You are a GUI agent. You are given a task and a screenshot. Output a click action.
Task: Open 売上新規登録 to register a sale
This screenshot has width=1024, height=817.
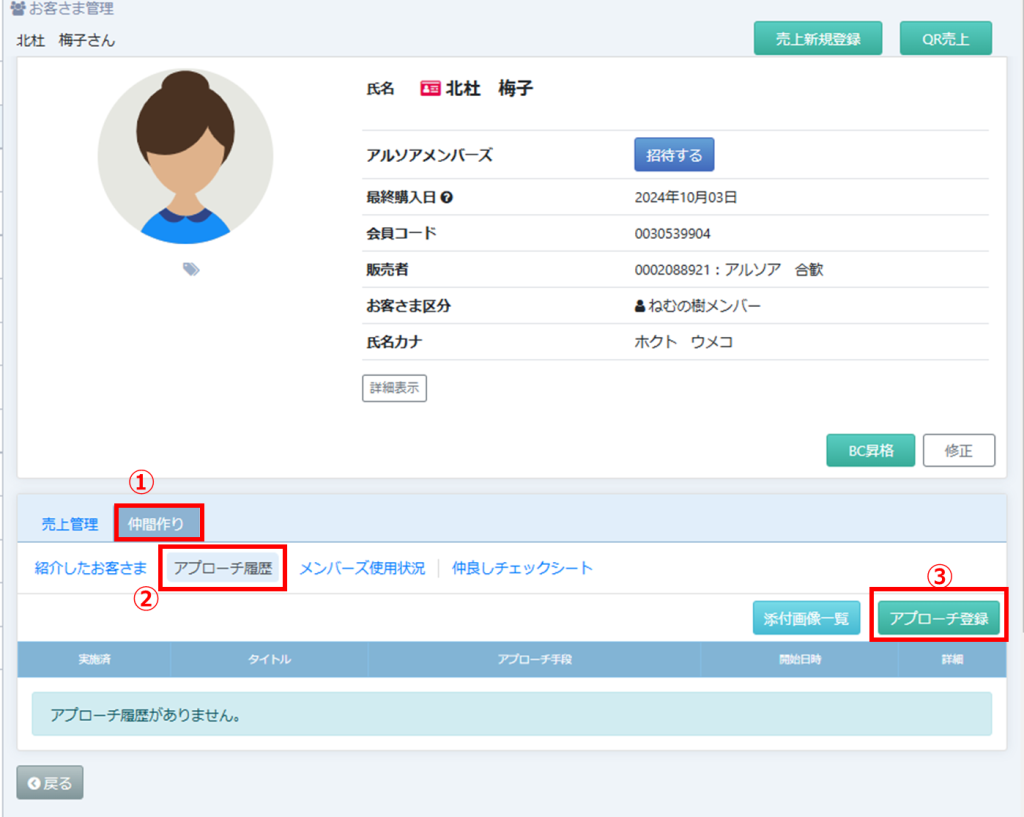coord(817,40)
